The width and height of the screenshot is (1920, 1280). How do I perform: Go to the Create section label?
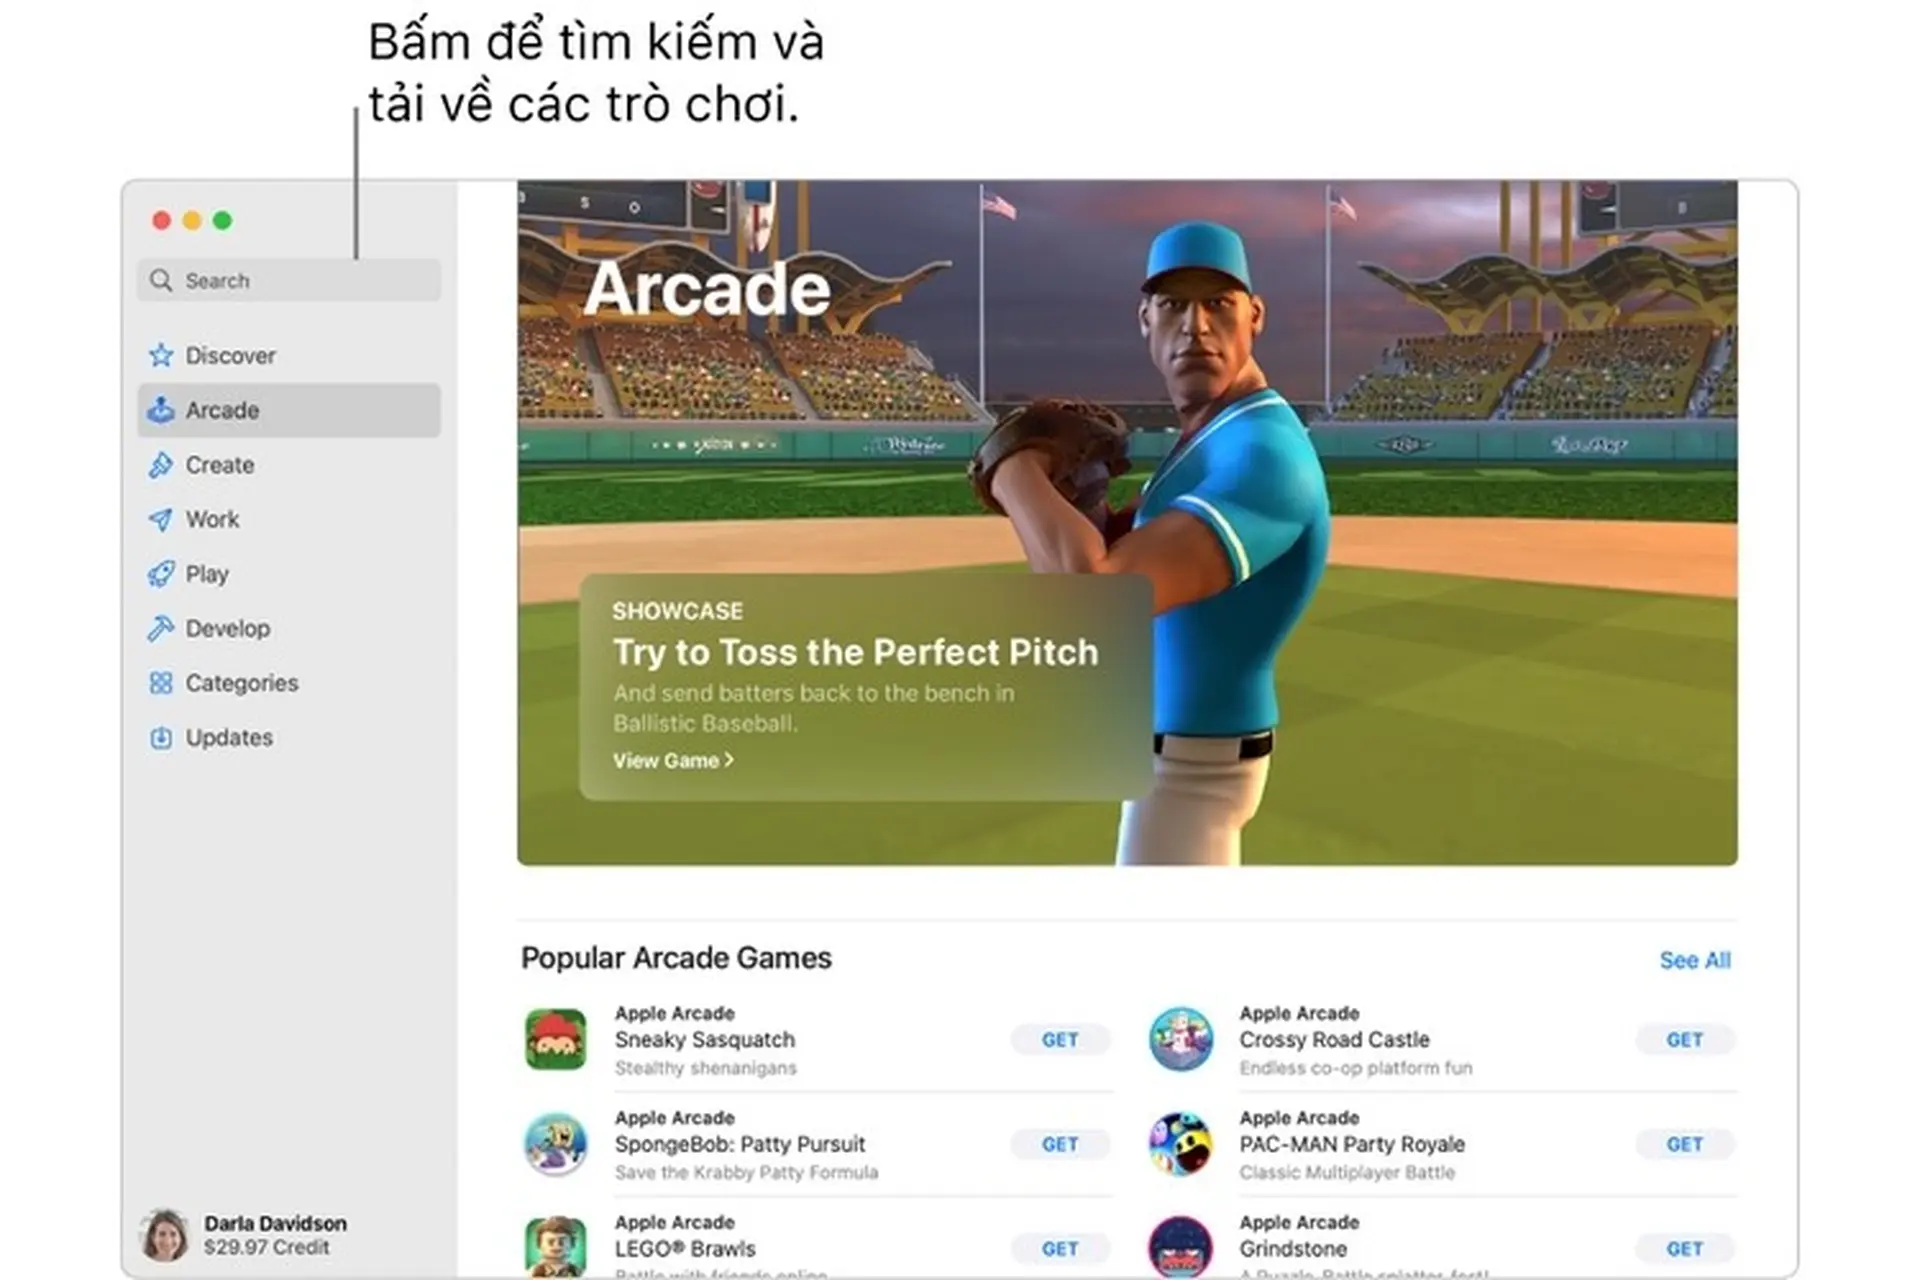click(220, 465)
